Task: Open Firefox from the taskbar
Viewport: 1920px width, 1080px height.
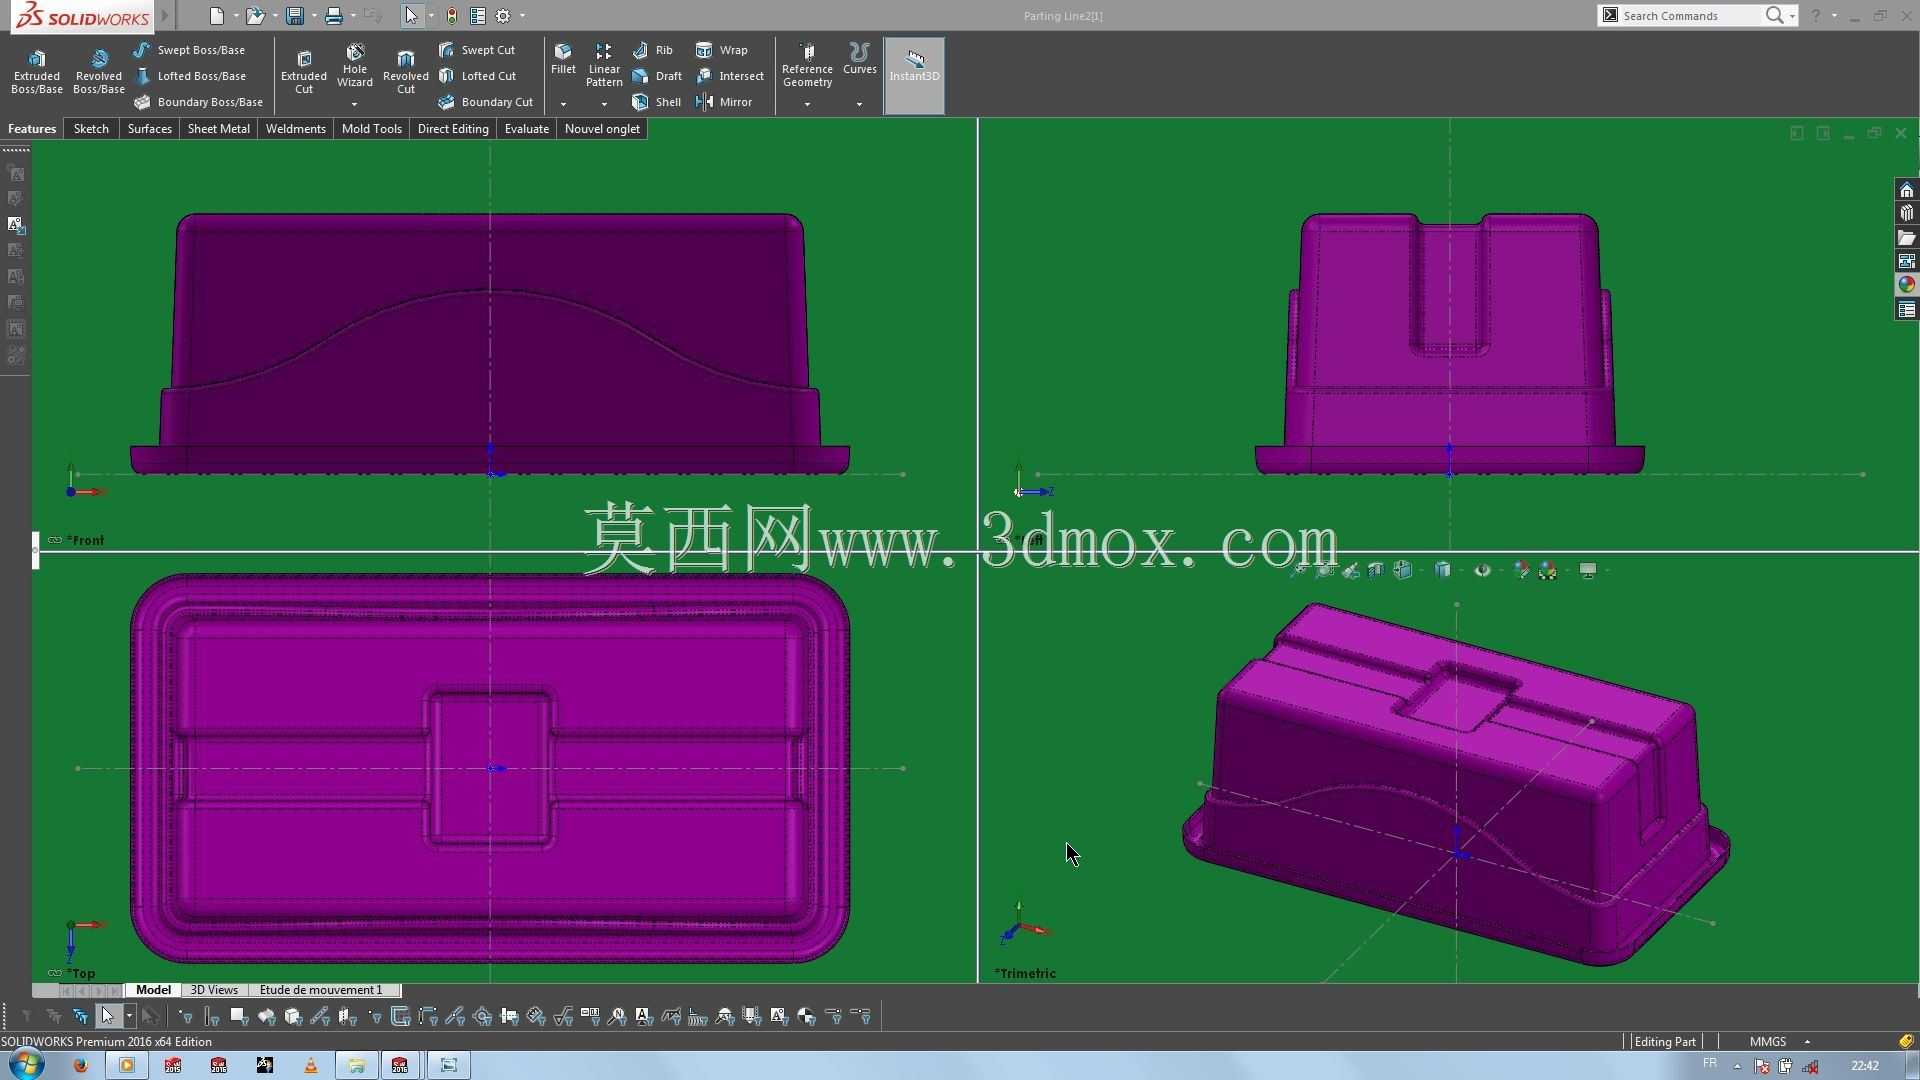Action: 81,1065
